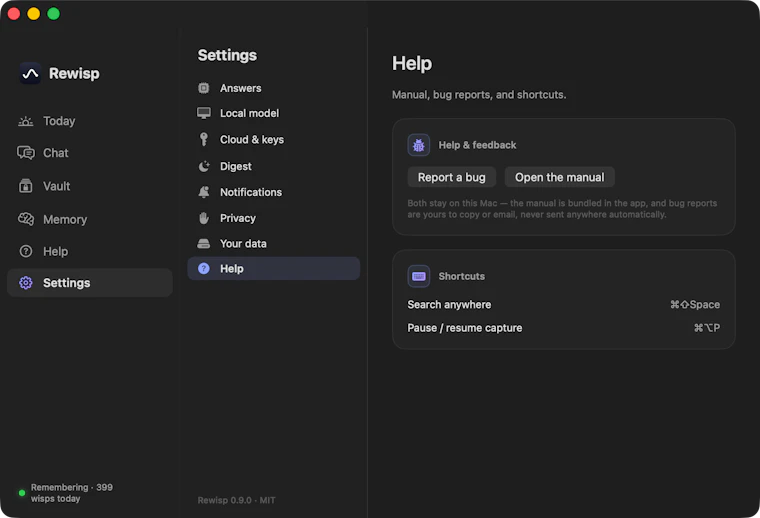
Task: Open Help from the main sidebar
Action: click(90, 251)
